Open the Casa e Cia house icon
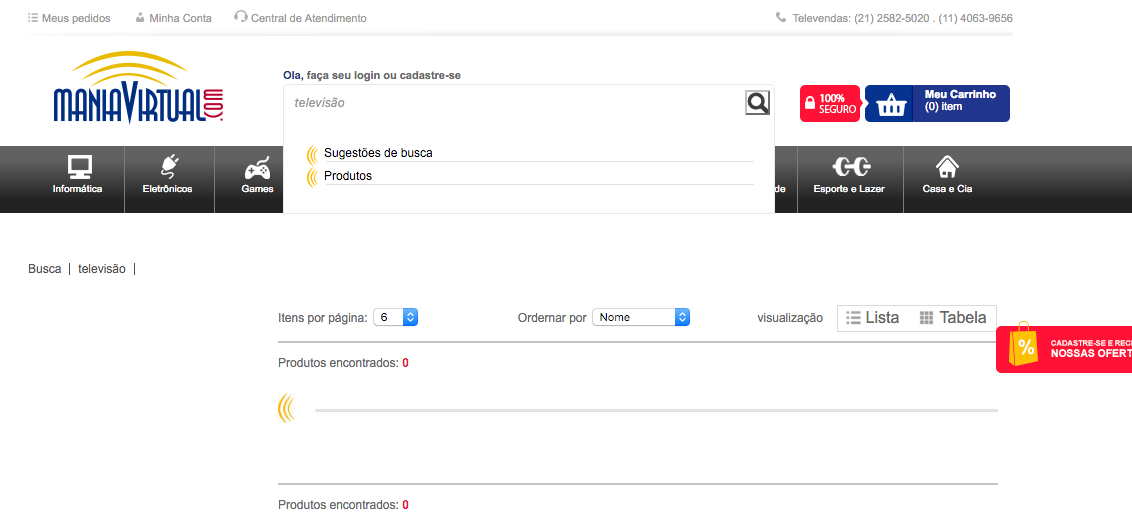The image size is (1132, 519). coord(946,167)
